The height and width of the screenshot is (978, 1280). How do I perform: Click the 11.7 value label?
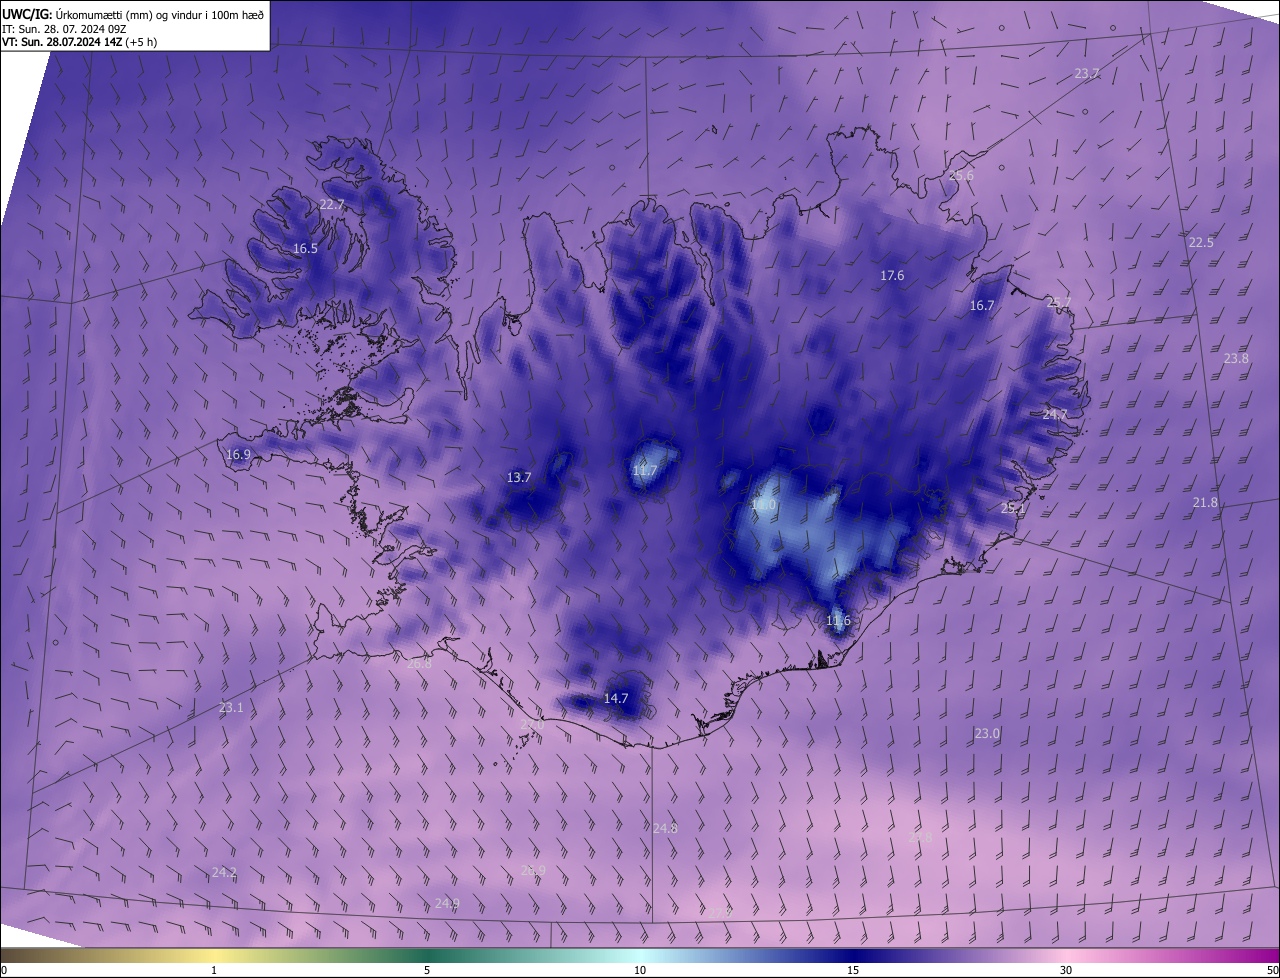(645, 470)
